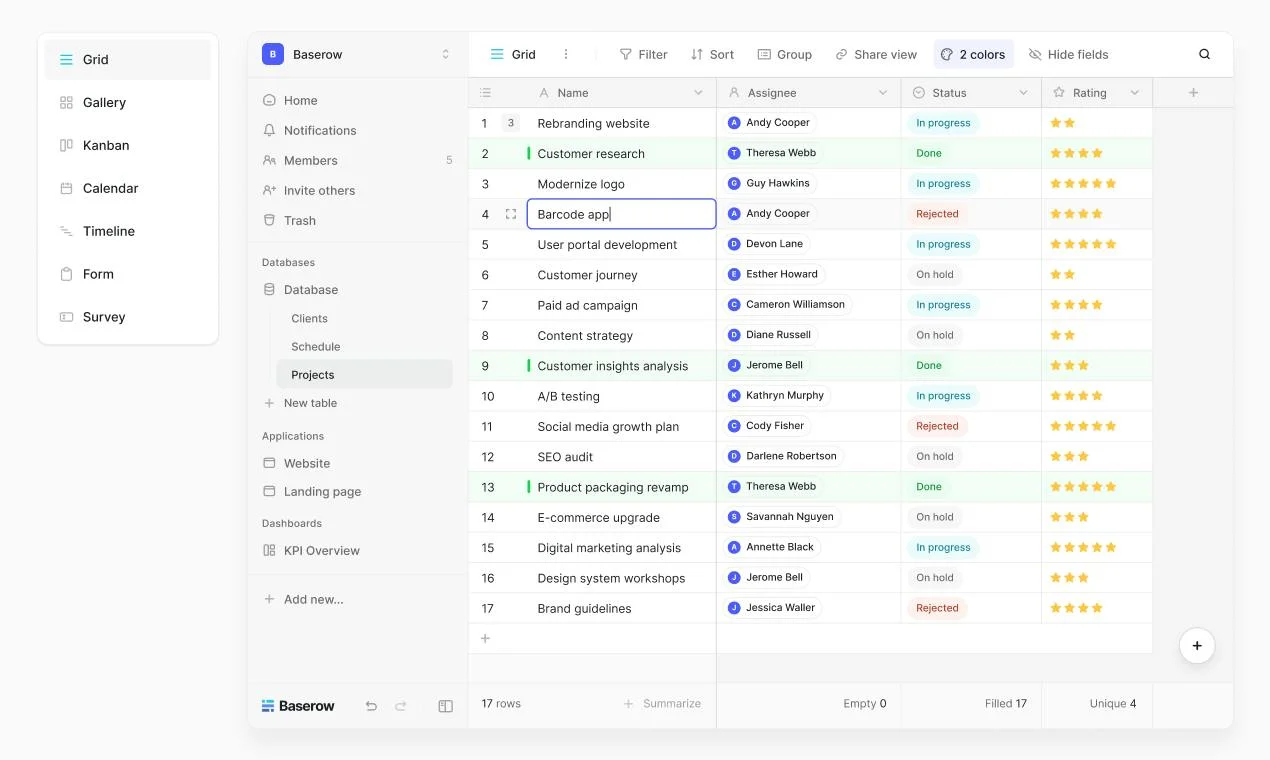The width and height of the screenshot is (1270, 760).
Task: Open the Name column dropdown arrow
Action: tap(698, 93)
